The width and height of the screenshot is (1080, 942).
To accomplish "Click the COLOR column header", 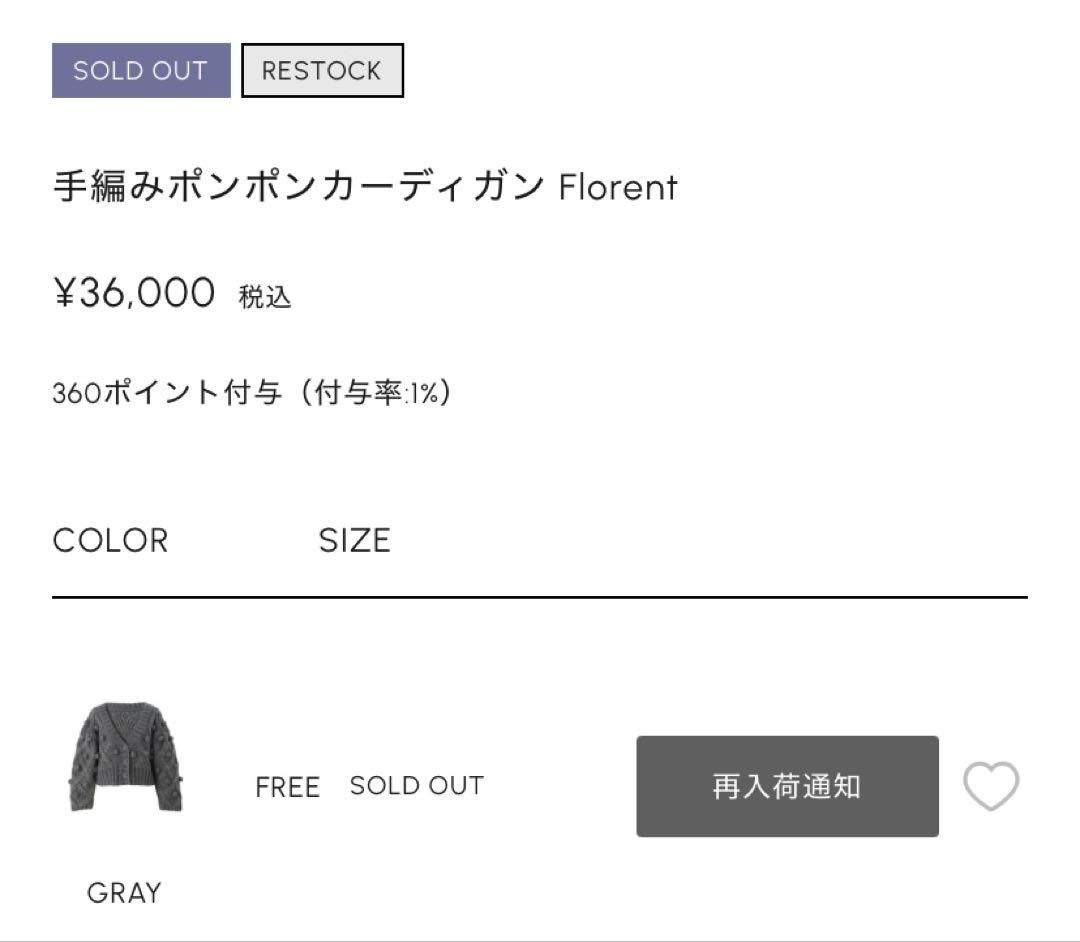I will click(x=110, y=541).
